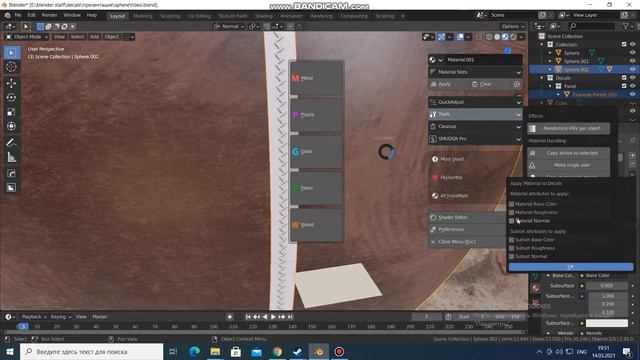The height and width of the screenshot is (360, 640).
Task: Open Preferences in the pie menu
Action: click(x=467, y=229)
